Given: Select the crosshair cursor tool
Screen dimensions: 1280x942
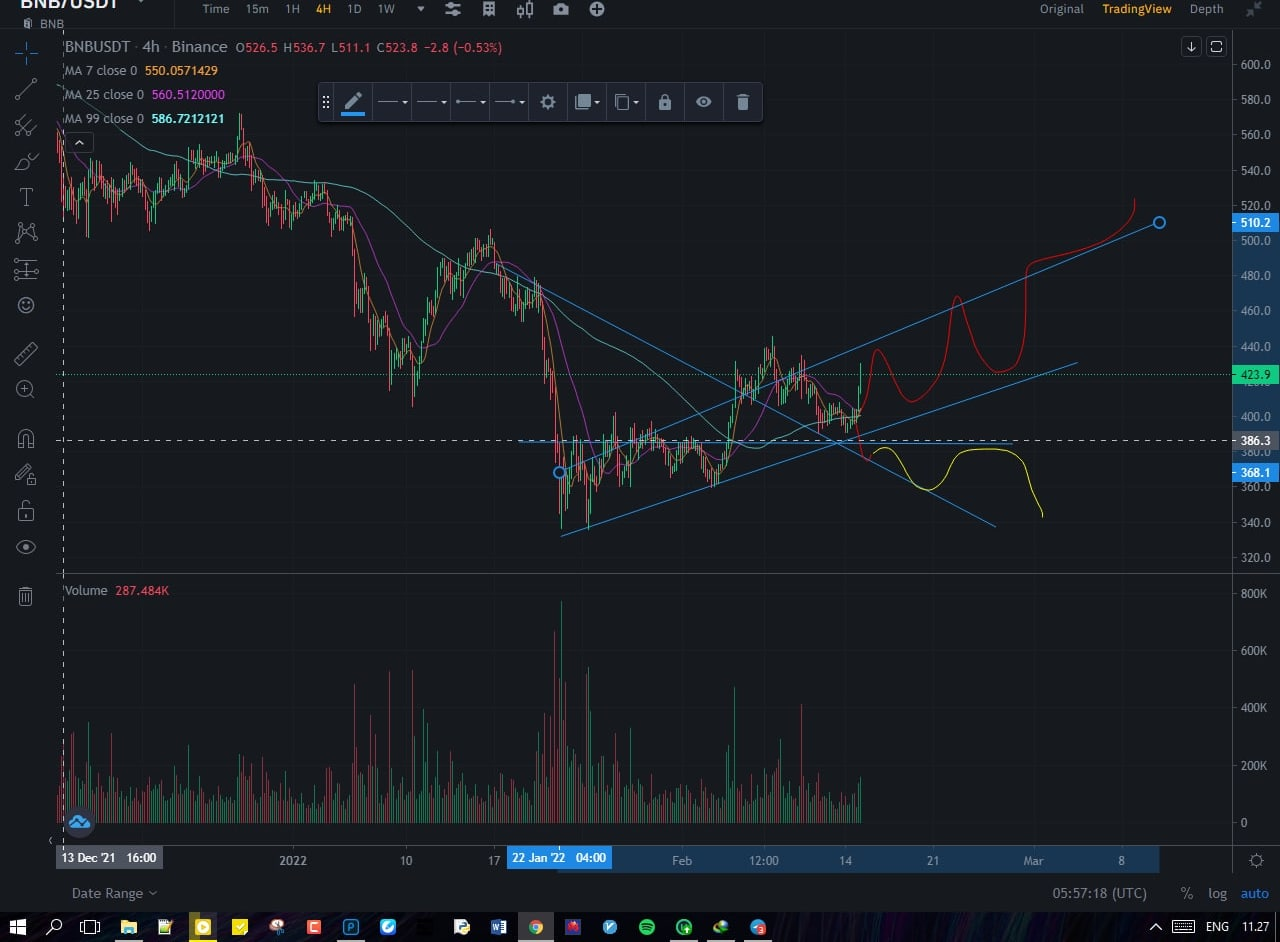Looking at the screenshot, I should point(26,53).
